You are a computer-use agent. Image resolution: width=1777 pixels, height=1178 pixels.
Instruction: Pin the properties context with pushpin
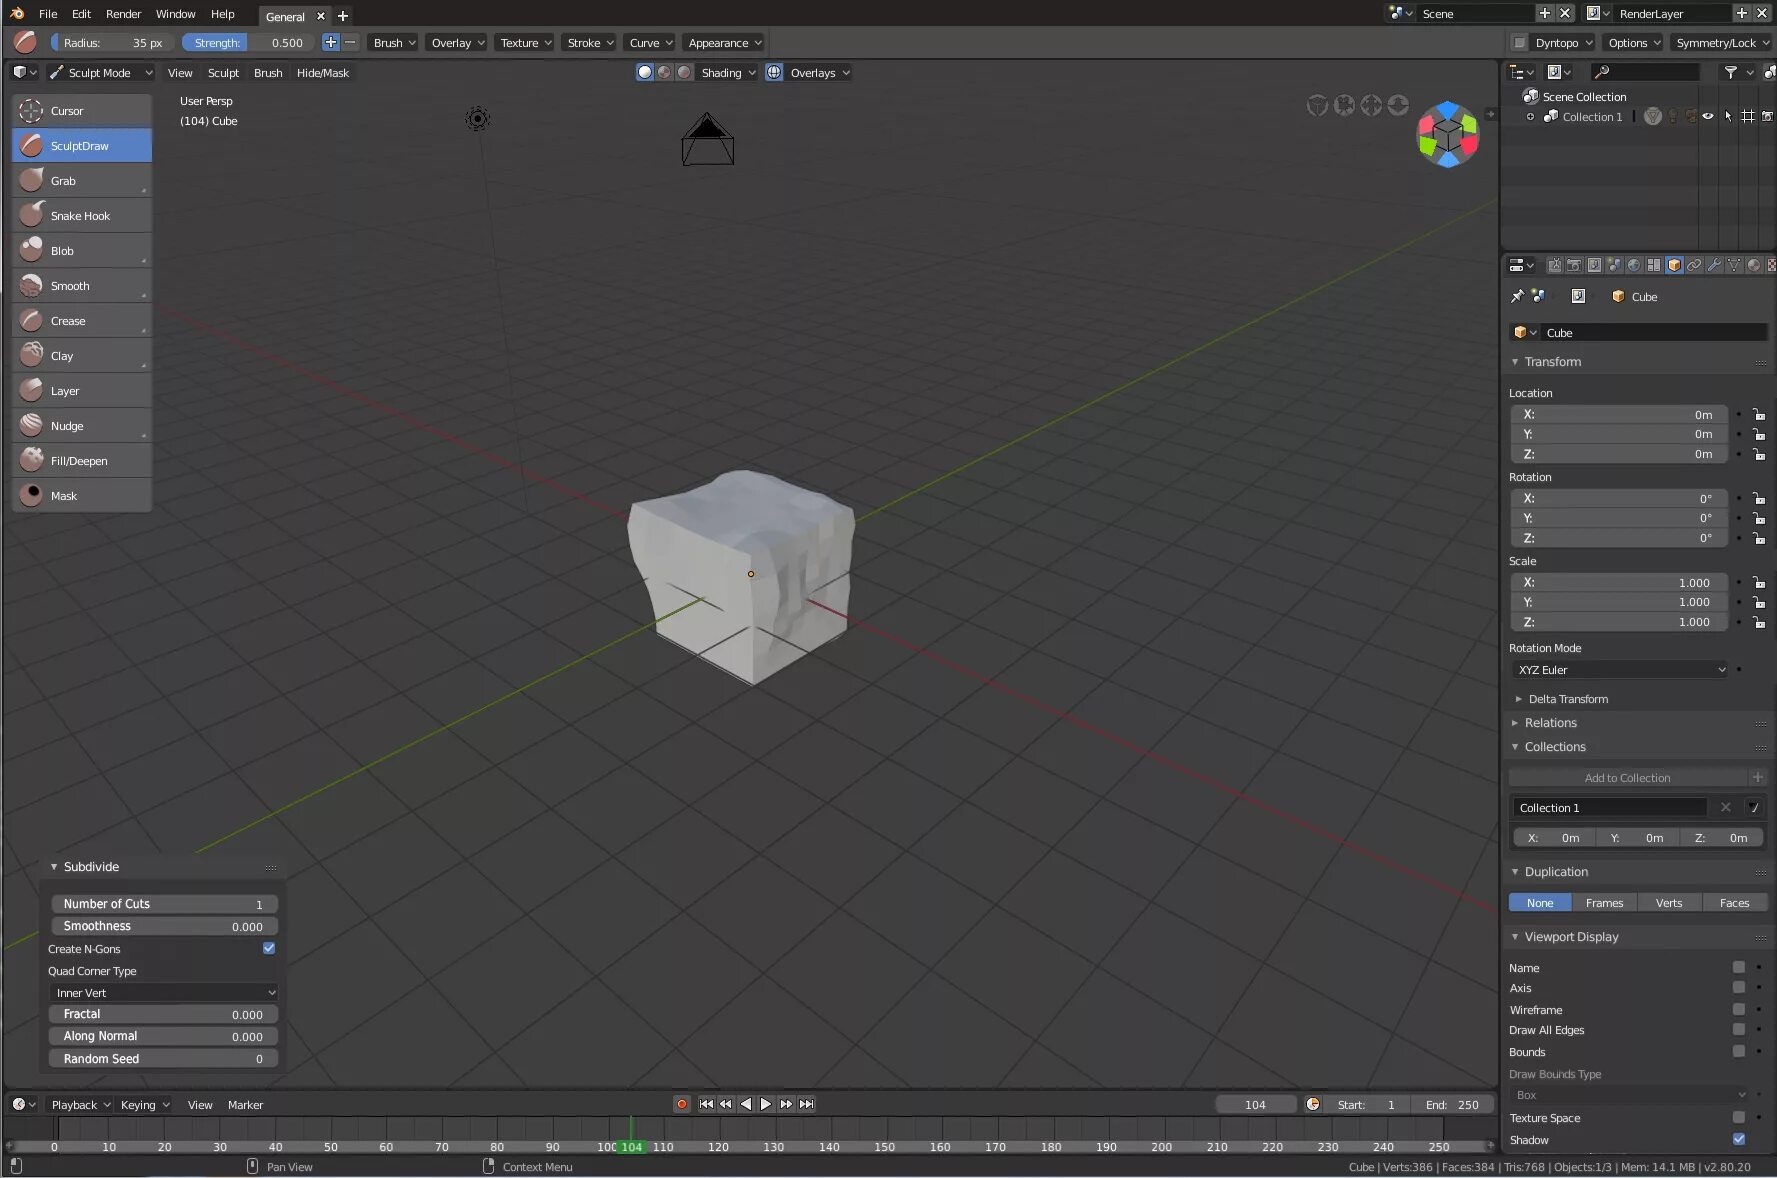[1517, 296]
